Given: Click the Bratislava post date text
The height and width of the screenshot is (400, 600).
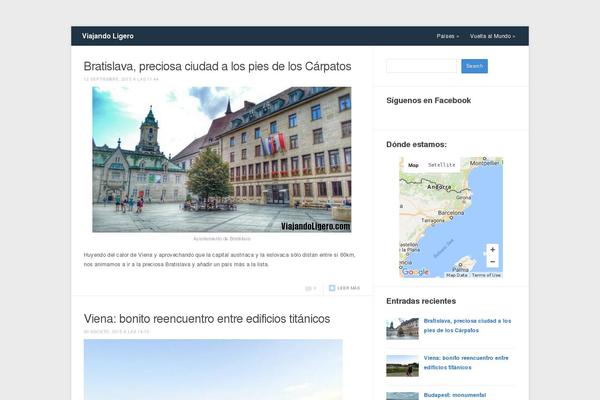Looking at the screenshot, I should [121, 79].
